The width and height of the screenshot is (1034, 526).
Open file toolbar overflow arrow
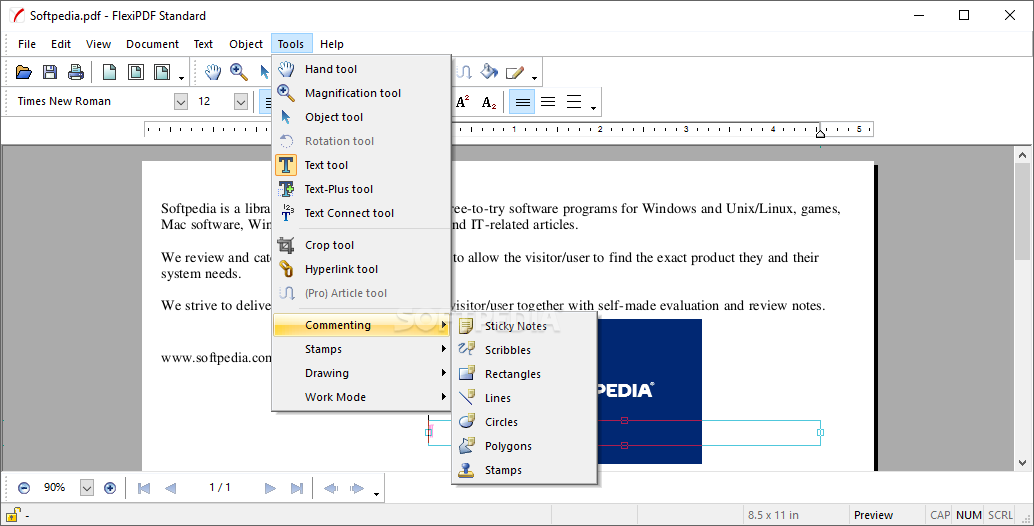pos(181,78)
